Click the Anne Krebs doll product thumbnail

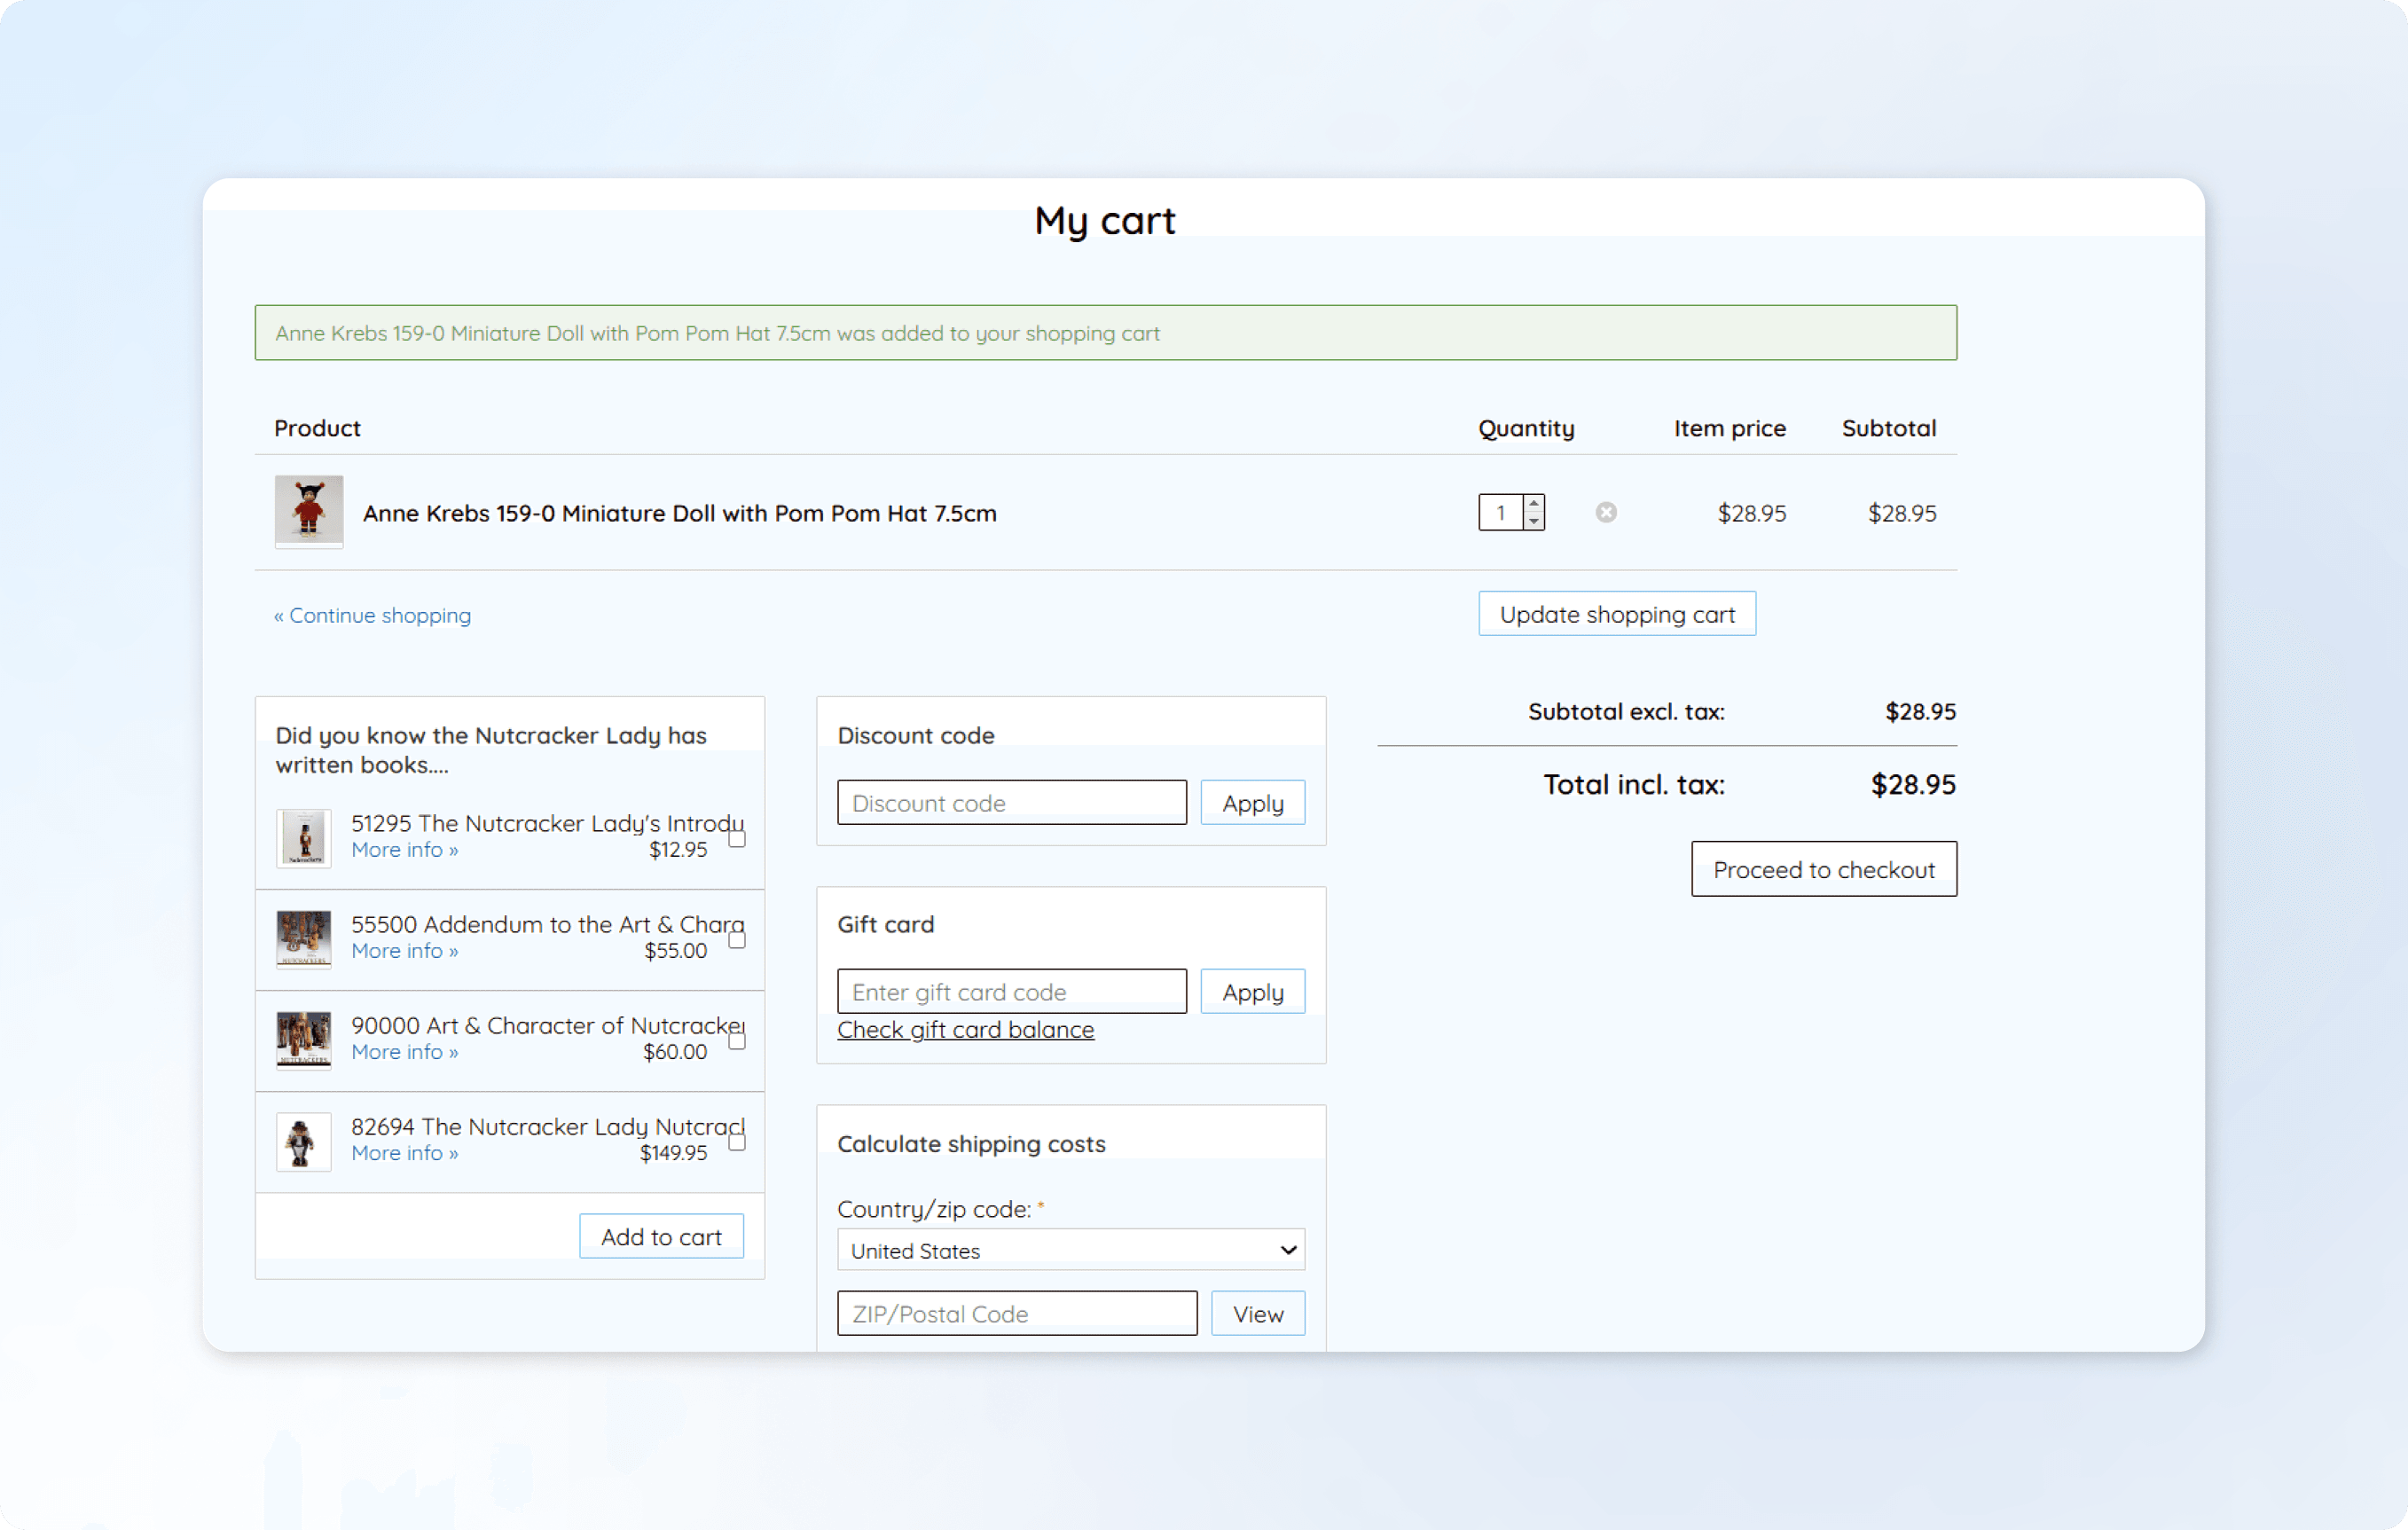coord(309,511)
